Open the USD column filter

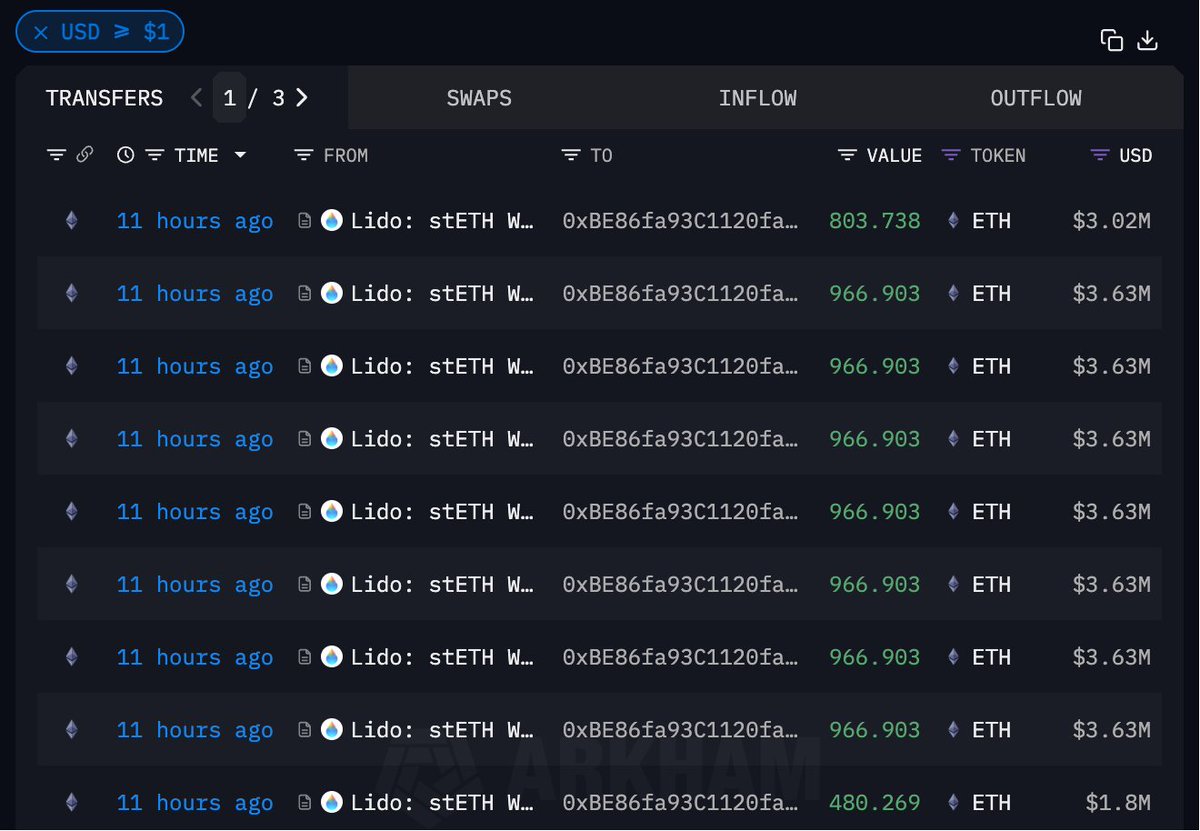tap(1100, 155)
